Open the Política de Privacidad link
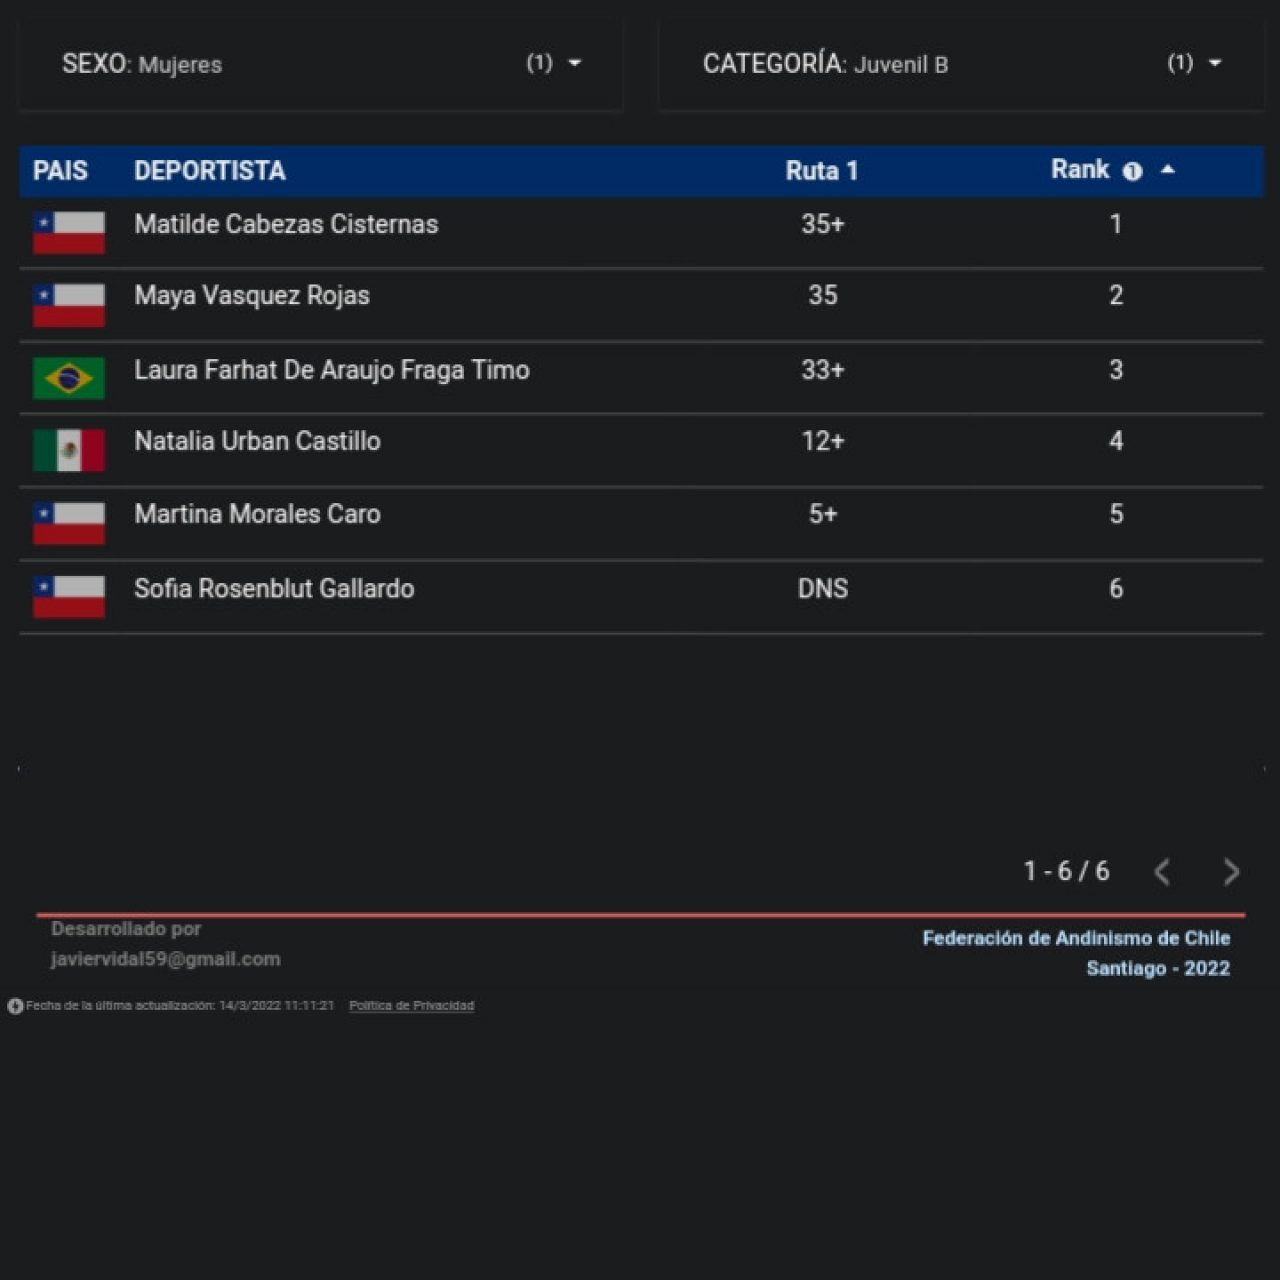1280x1280 pixels. click(x=411, y=1006)
